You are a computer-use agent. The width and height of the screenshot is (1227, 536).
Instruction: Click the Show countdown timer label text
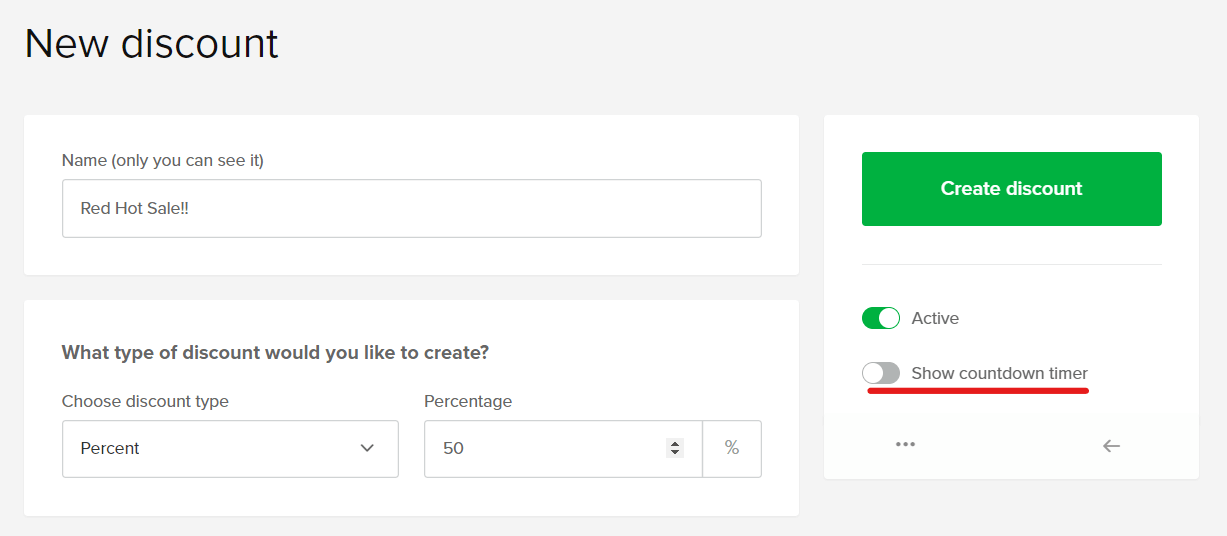click(1000, 373)
